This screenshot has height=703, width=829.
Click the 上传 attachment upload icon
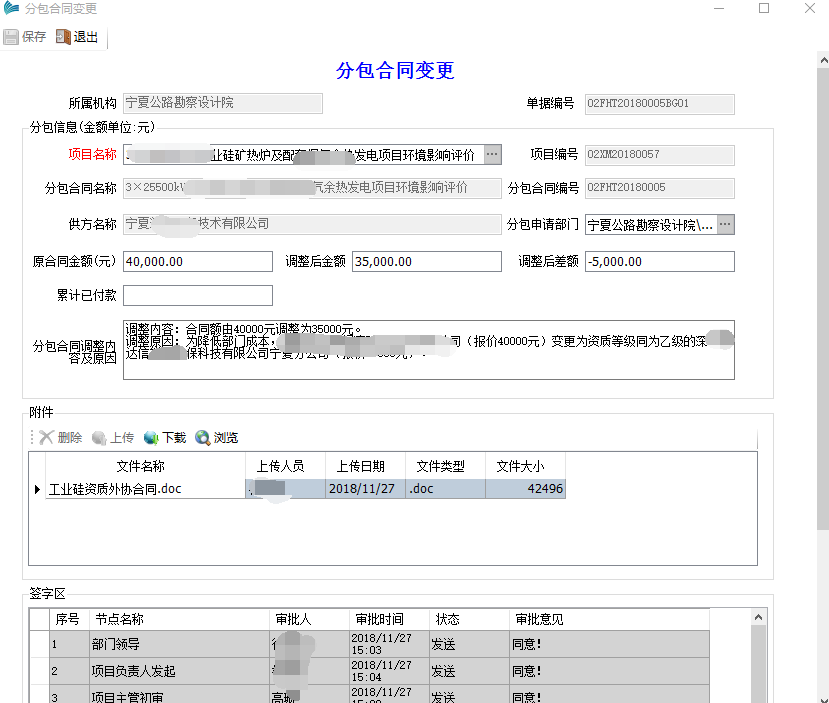pos(99,438)
